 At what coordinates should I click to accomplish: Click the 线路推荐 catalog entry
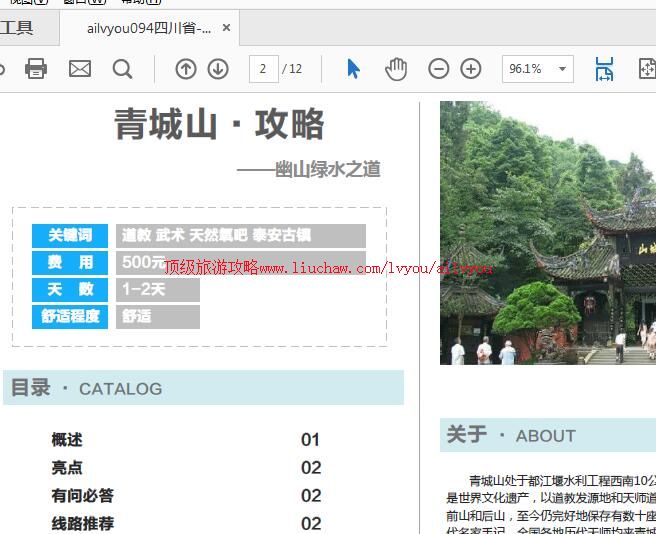[x=83, y=523]
